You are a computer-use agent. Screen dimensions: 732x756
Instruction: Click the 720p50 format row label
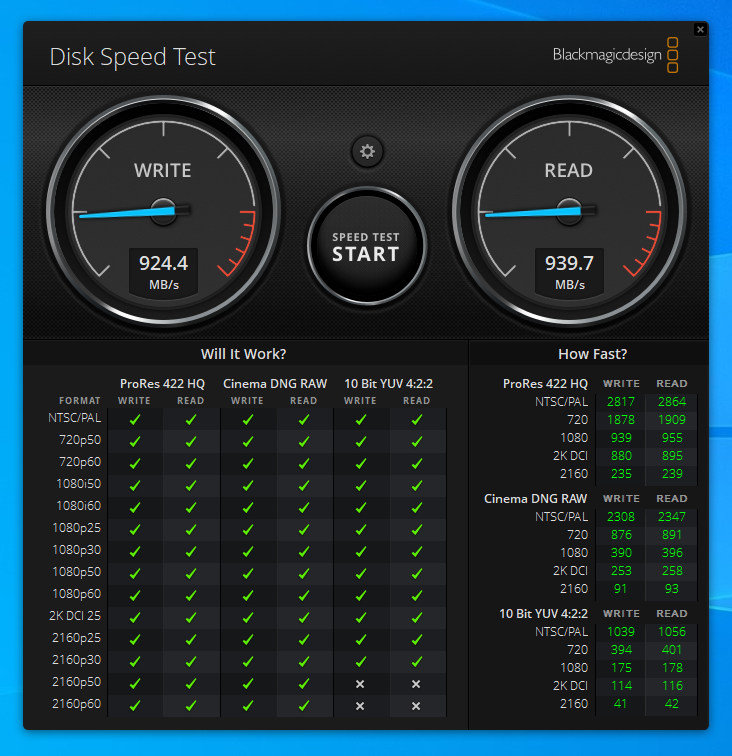[x=80, y=440]
